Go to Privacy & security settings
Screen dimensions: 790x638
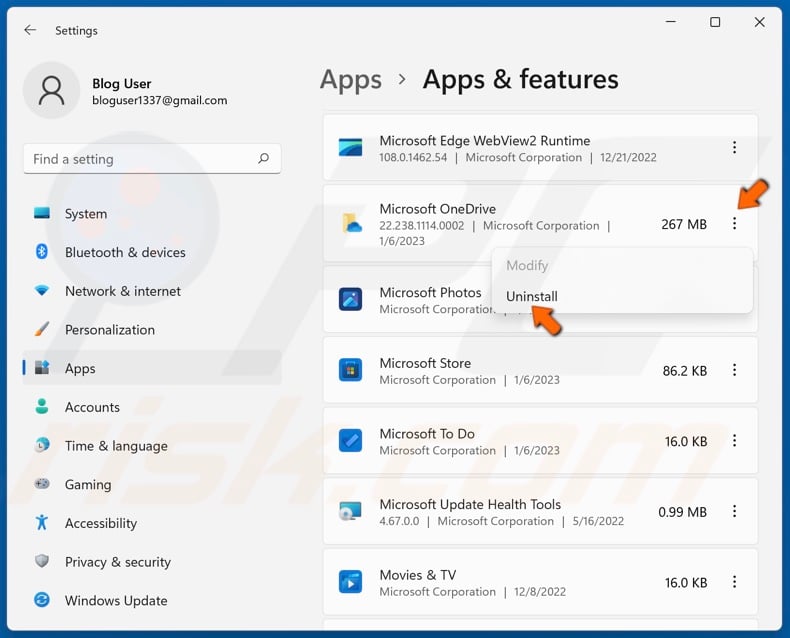point(152,561)
